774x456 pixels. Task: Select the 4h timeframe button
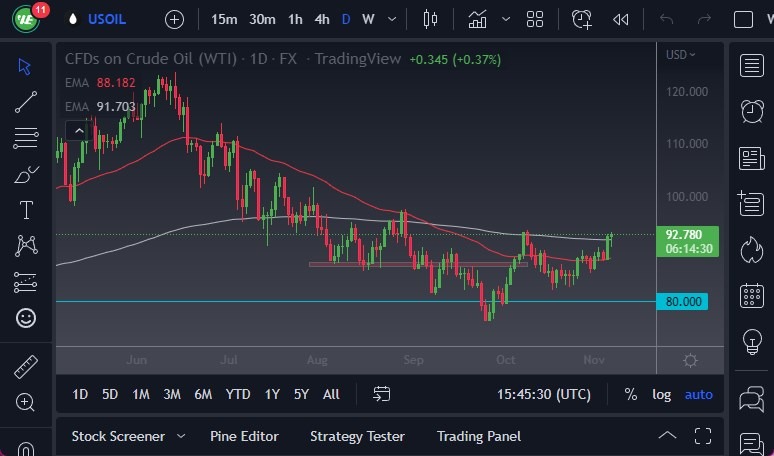[x=321, y=19]
